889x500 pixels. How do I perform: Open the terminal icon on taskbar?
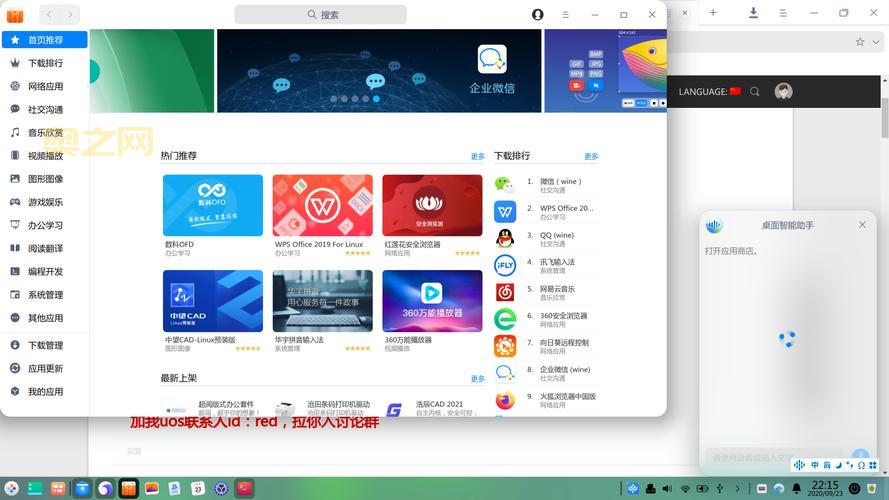tap(245, 488)
